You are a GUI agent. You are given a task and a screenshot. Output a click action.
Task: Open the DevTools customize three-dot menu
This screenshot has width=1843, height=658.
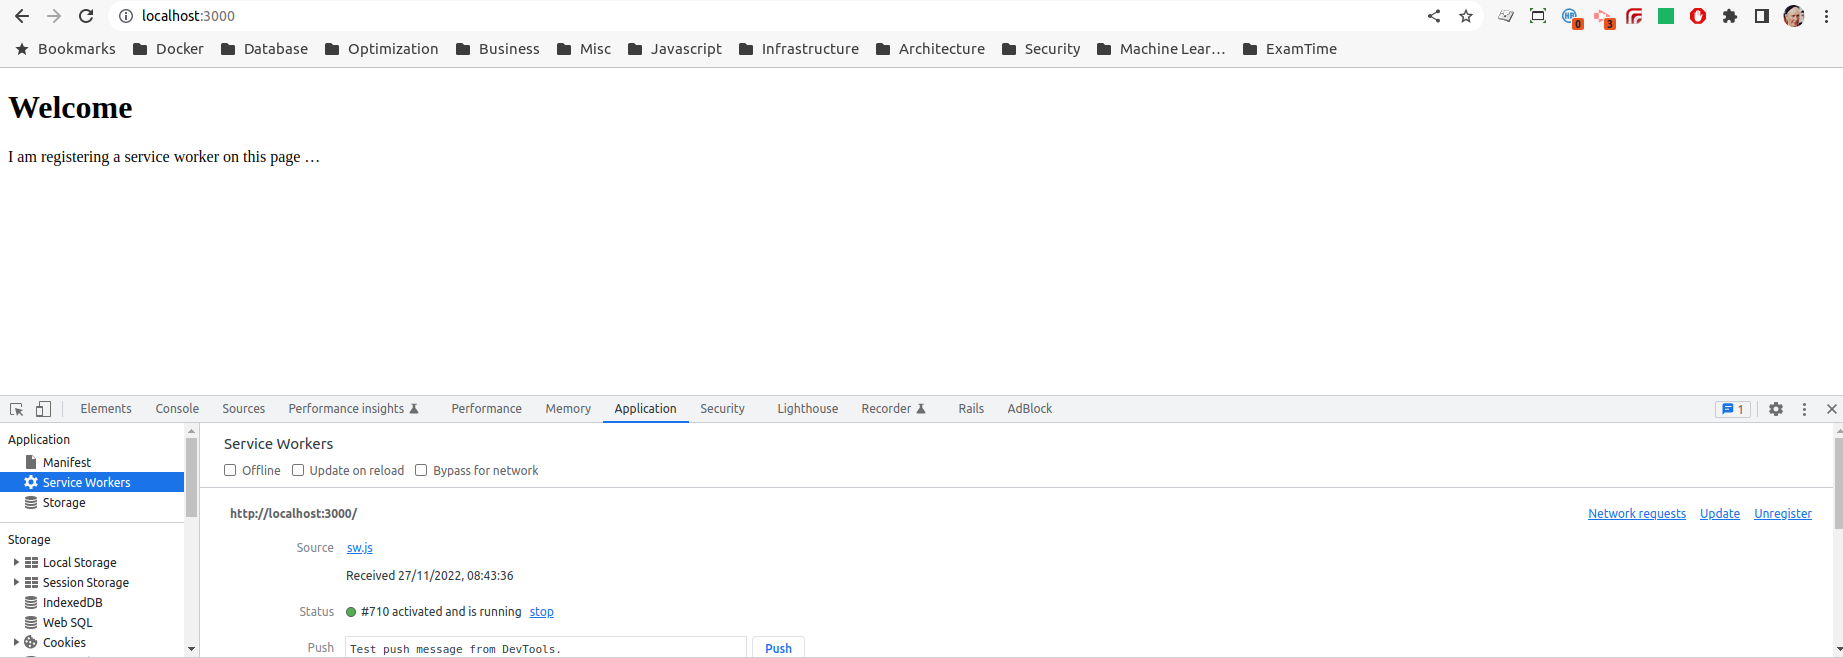click(x=1804, y=409)
